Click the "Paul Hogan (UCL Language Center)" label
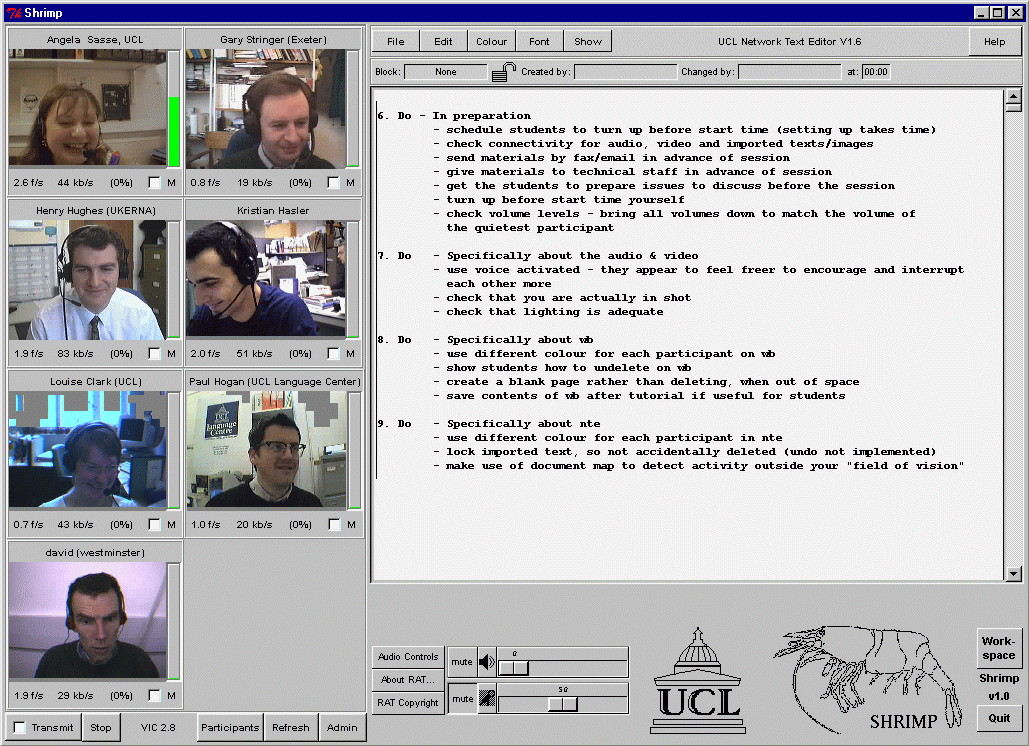1029x746 pixels. coord(274,381)
